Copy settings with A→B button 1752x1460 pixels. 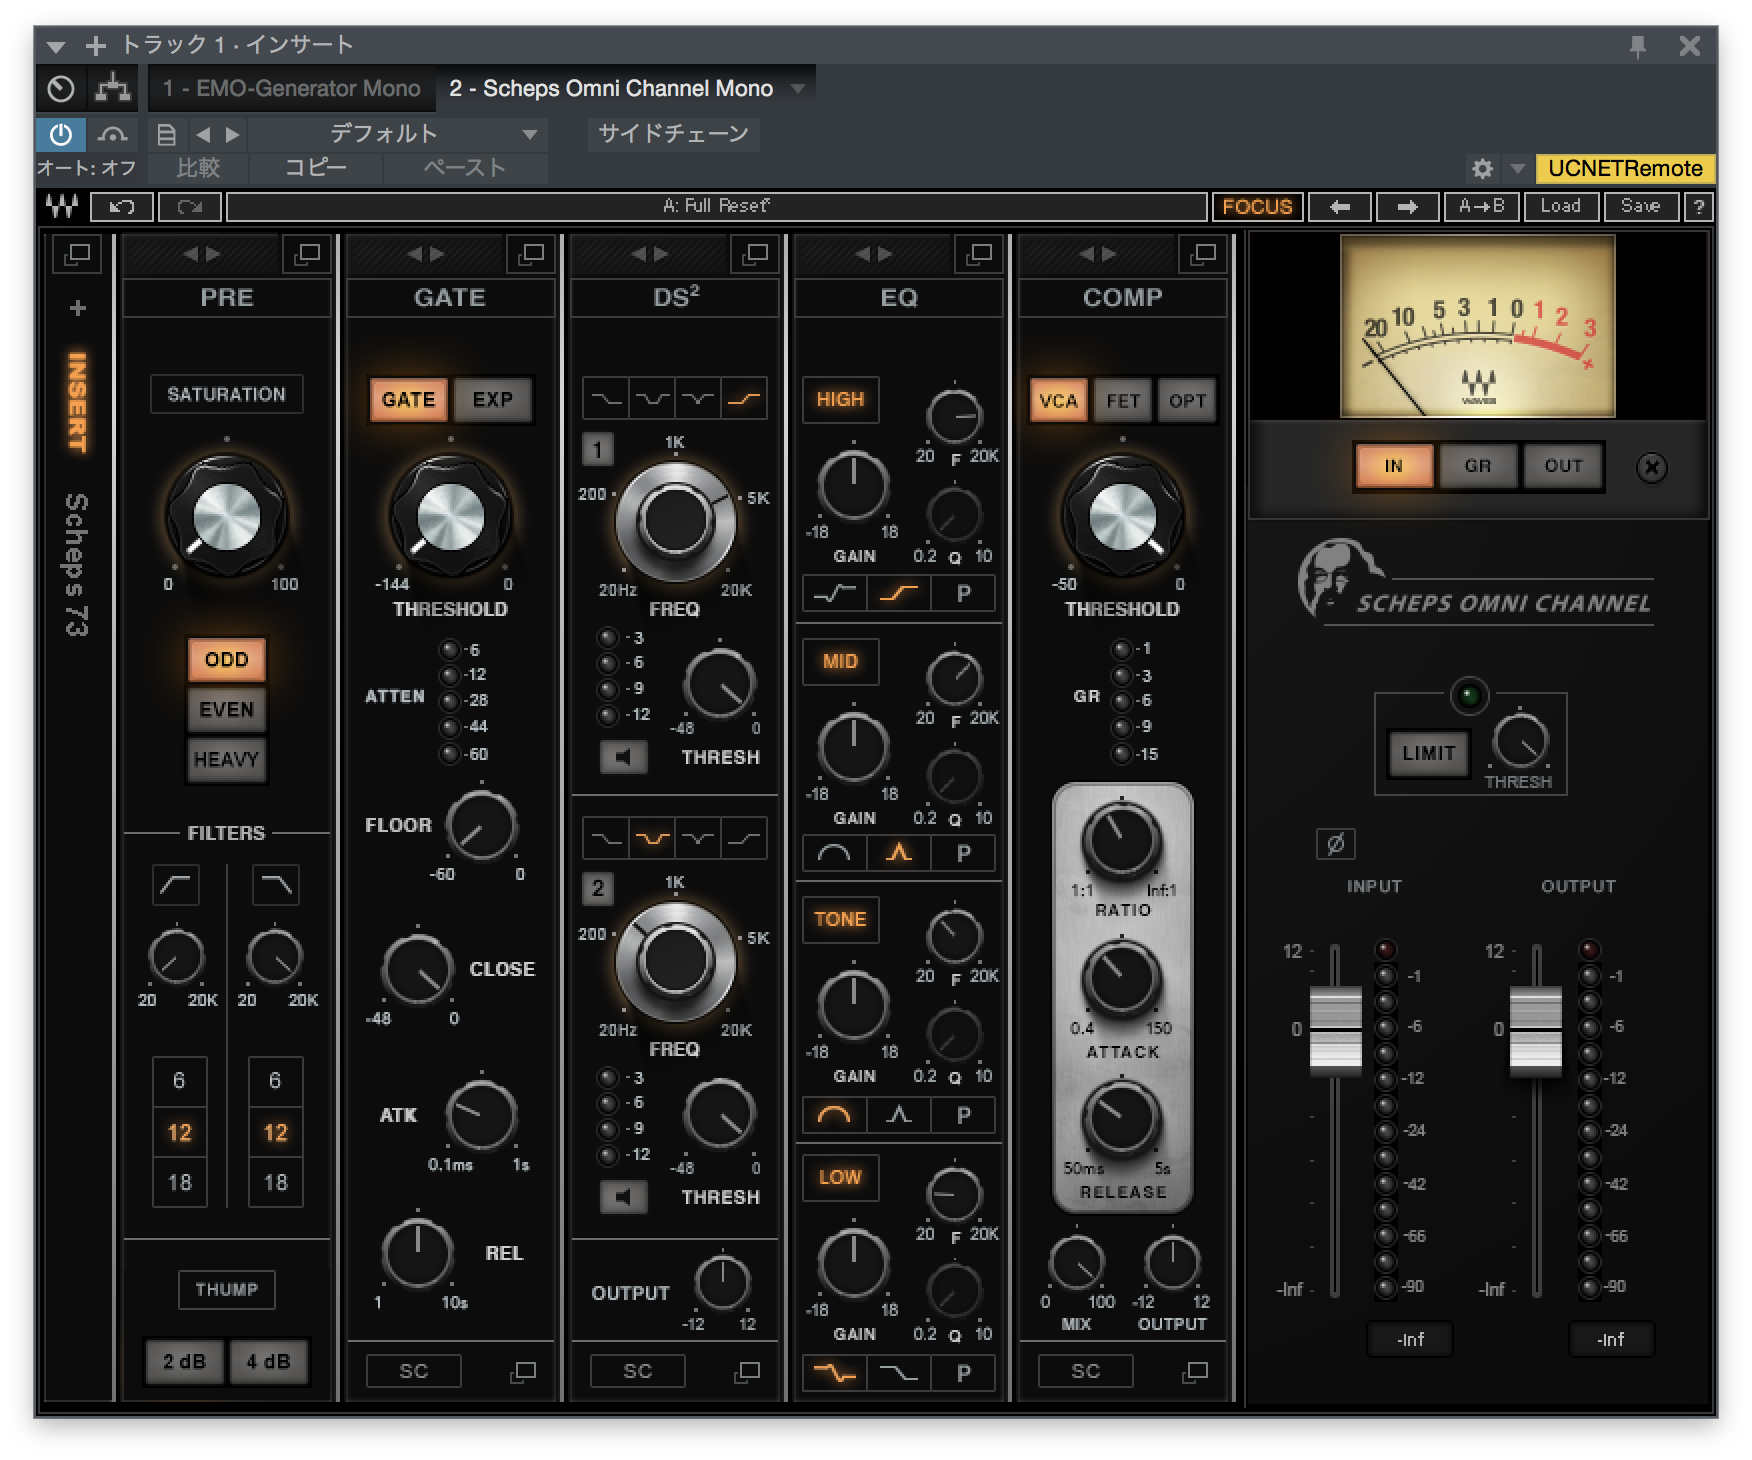[1482, 207]
